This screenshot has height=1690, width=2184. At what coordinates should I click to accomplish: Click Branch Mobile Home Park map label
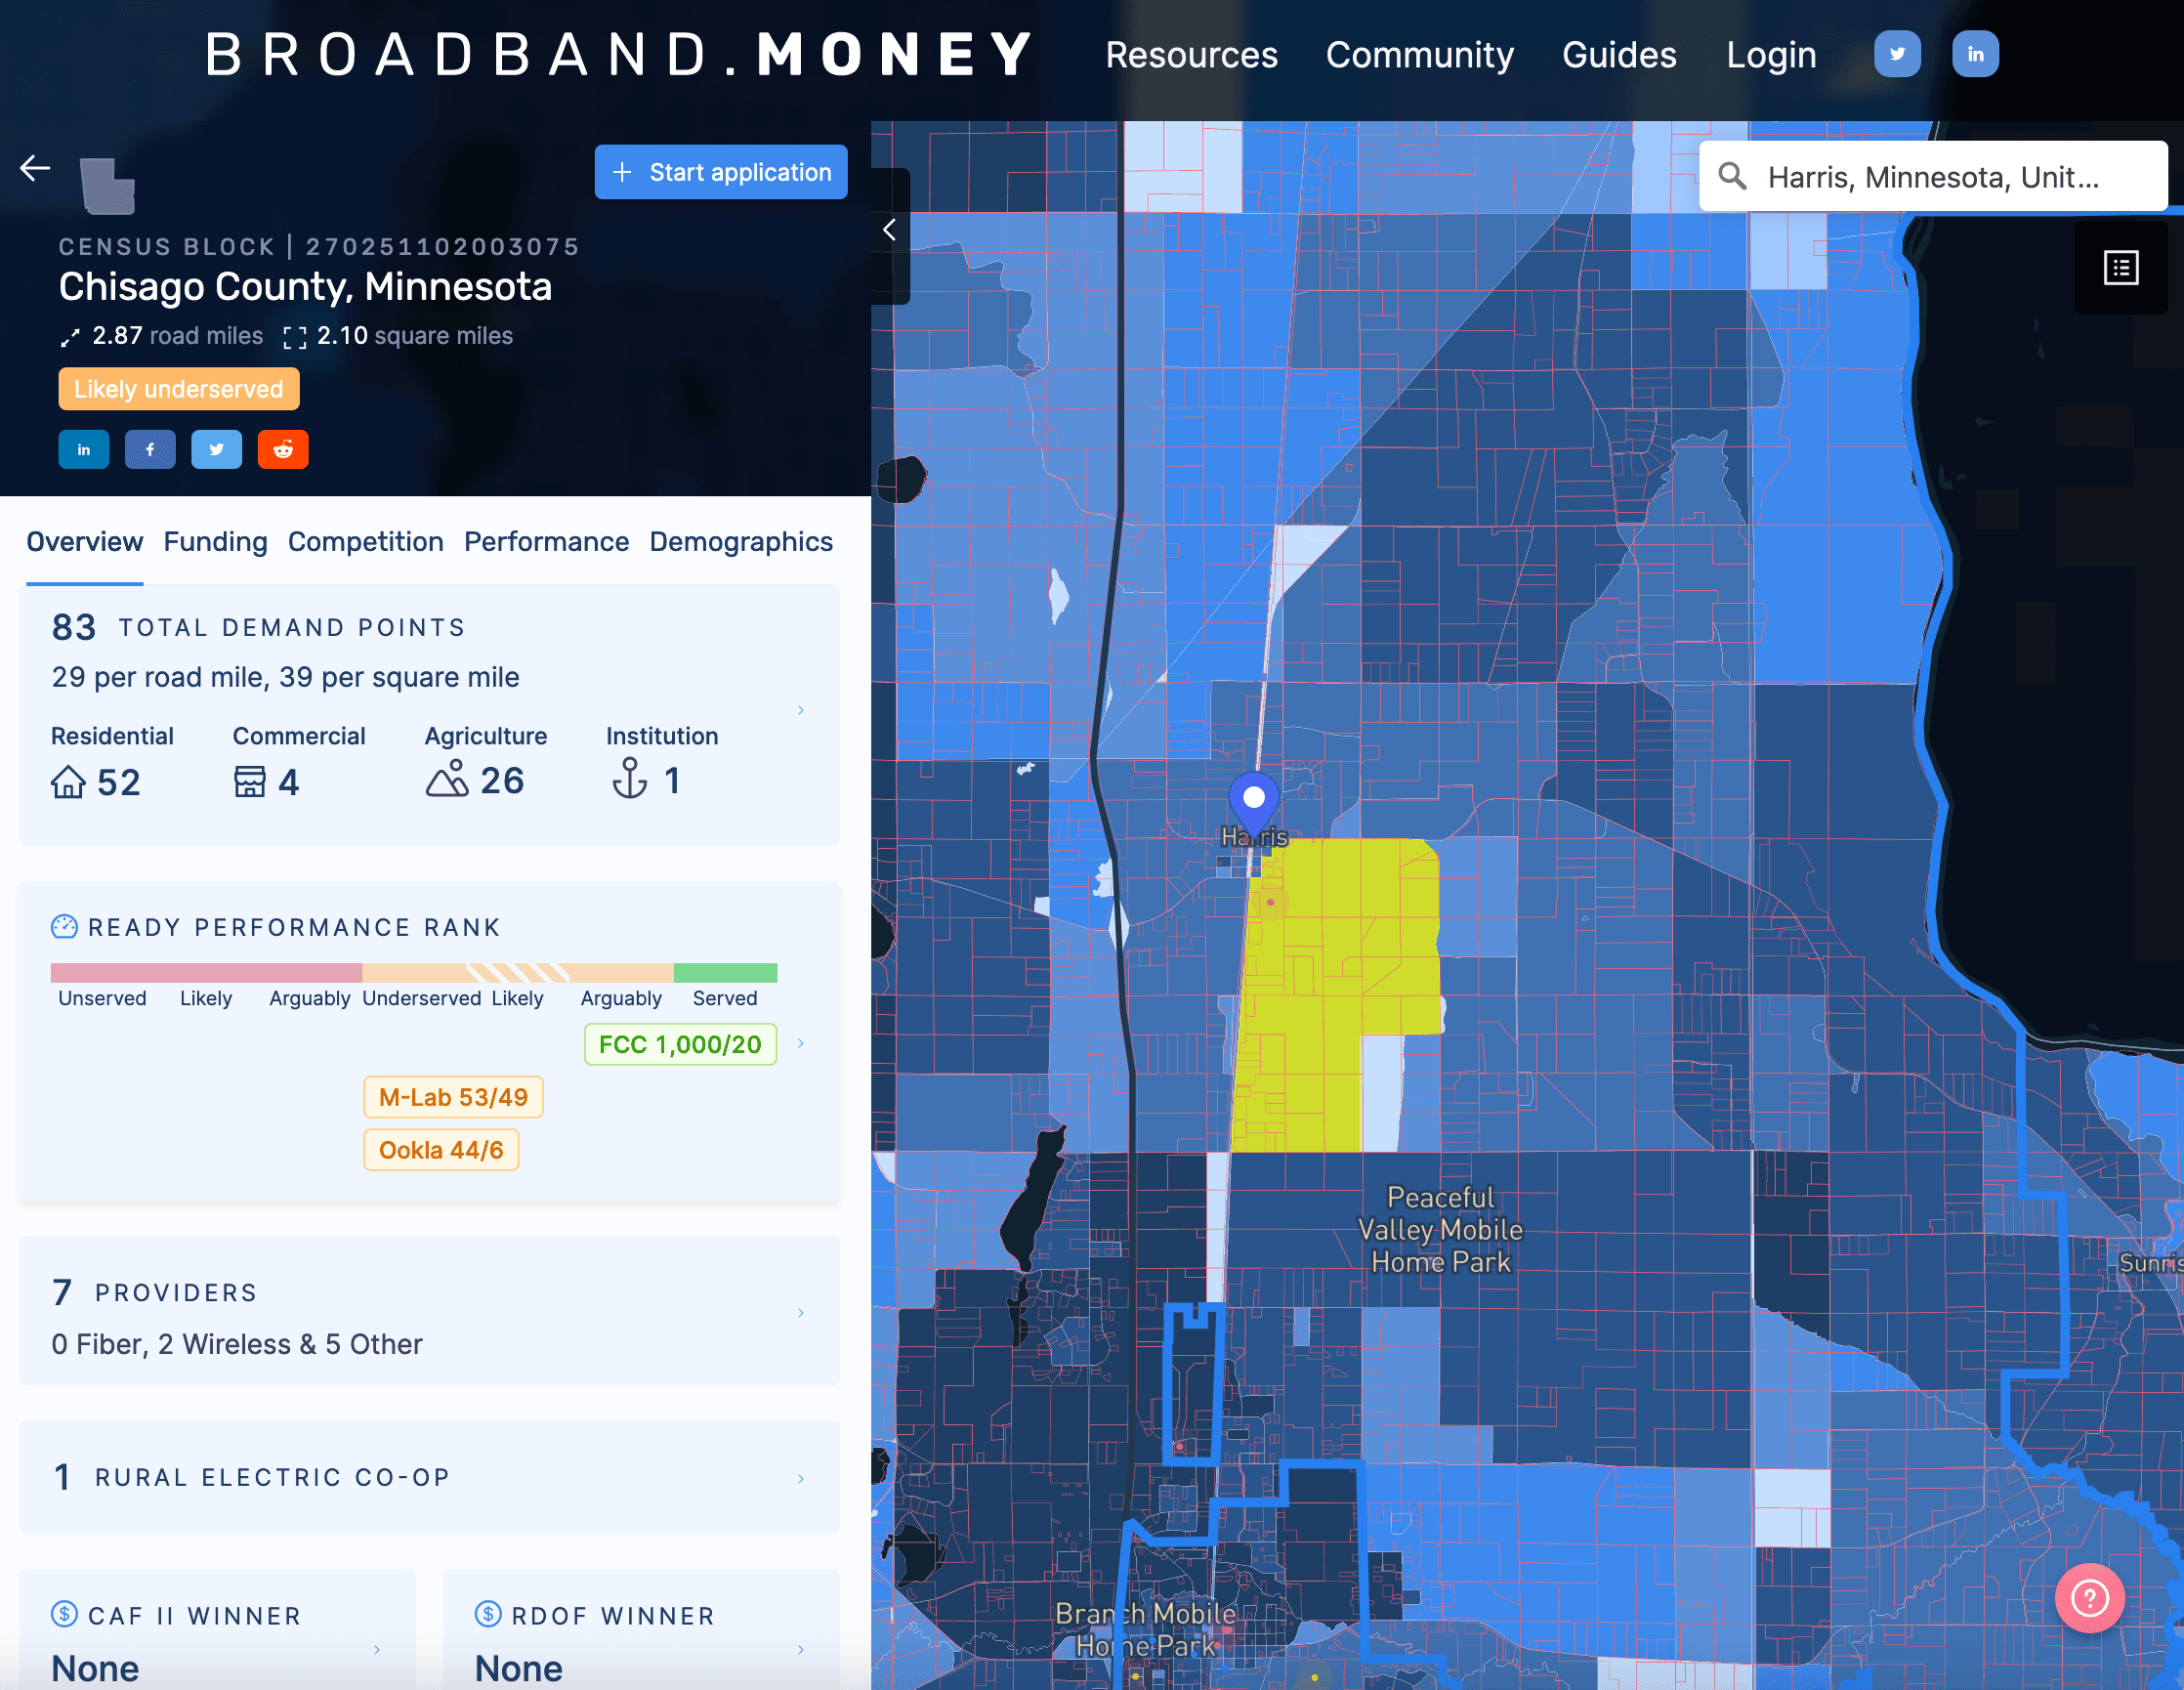1145,1629
